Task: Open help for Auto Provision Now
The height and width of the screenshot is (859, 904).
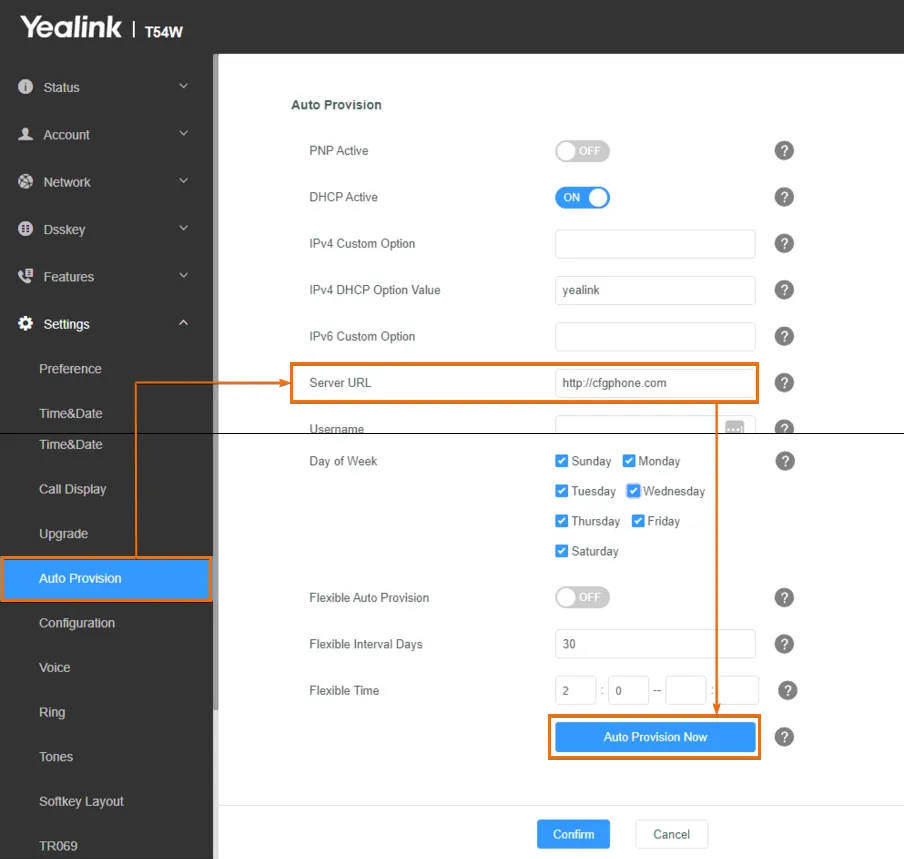Action: click(784, 737)
